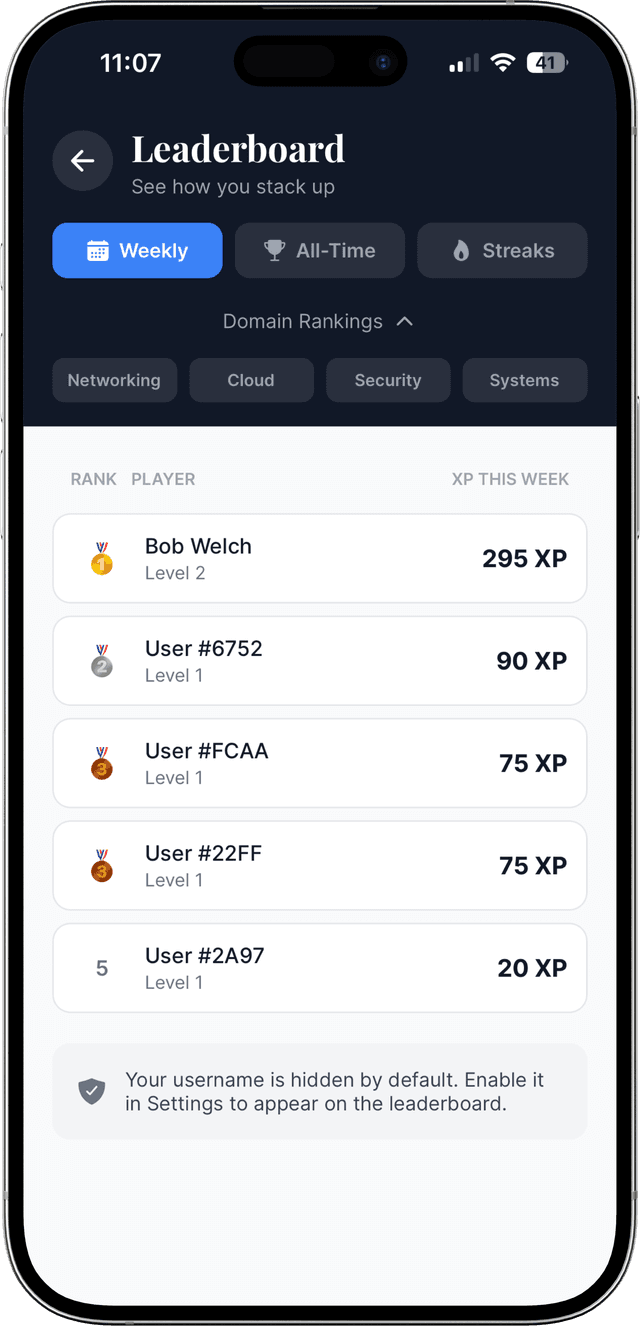Select the Security domain filter
The height and width of the screenshot is (1326, 640).
click(x=388, y=380)
